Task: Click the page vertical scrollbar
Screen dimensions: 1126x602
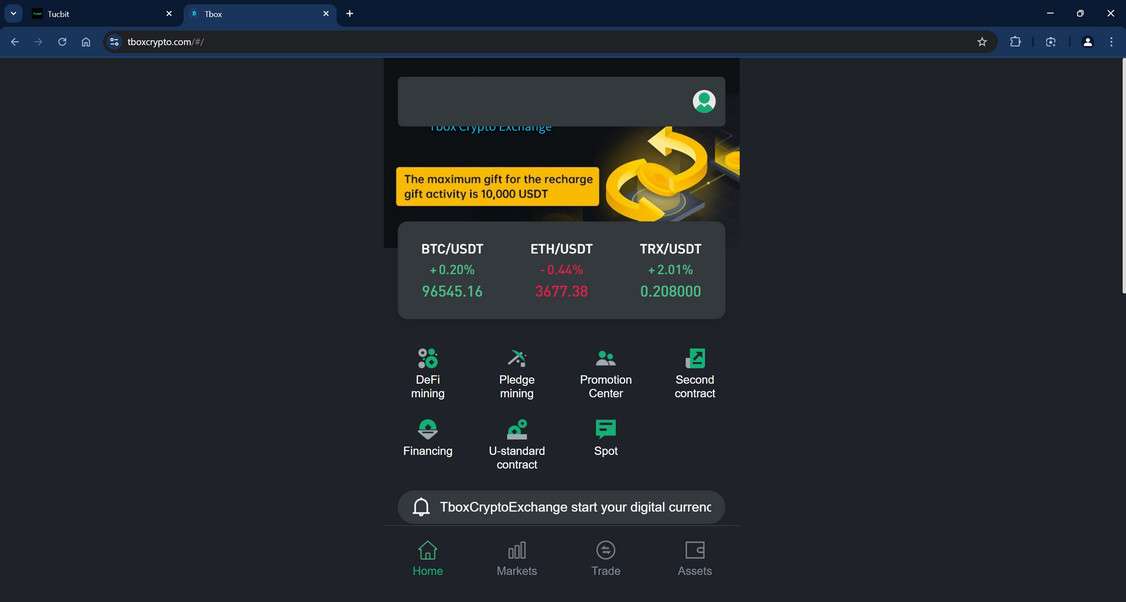Action: pos(1122,177)
